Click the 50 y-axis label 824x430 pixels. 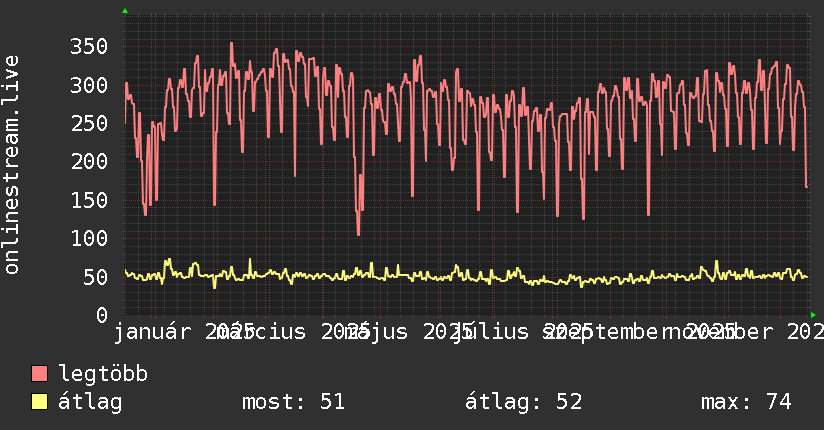pyautogui.click(x=95, y=277)
